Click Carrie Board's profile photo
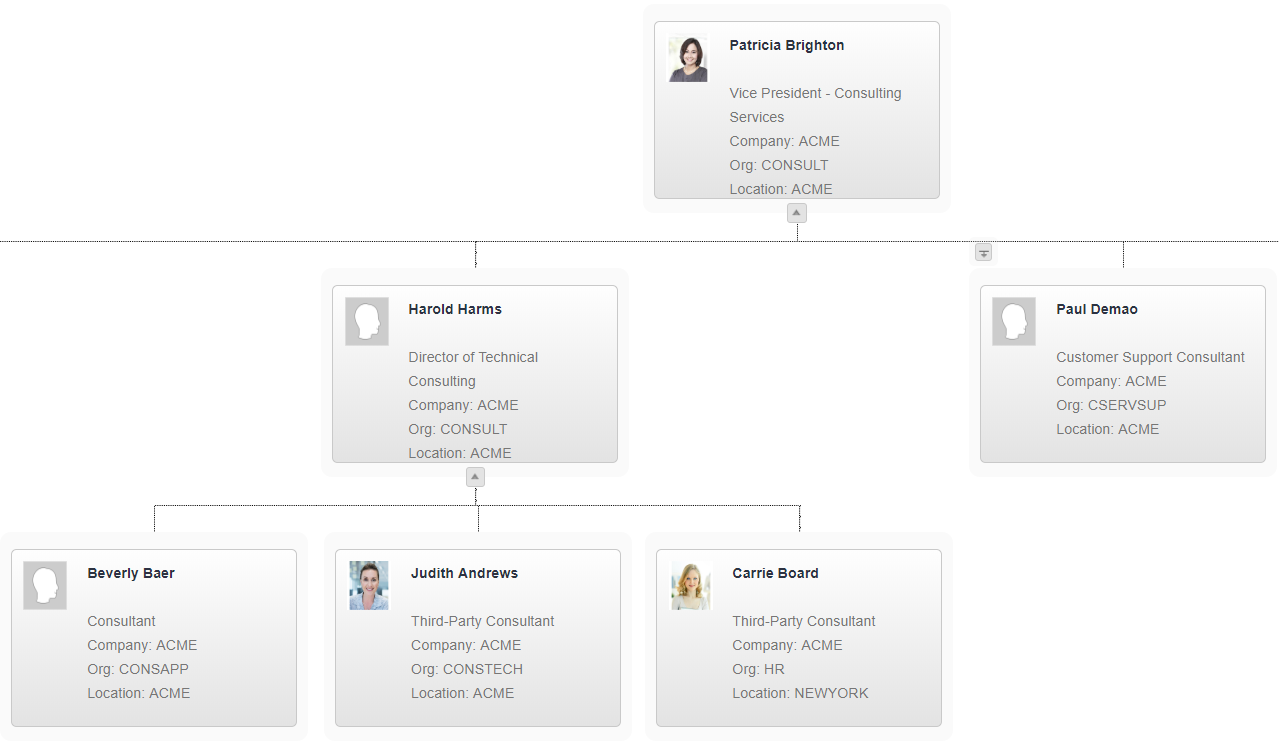The height and width of the screenshot is (741, 1279). point(690,585)
